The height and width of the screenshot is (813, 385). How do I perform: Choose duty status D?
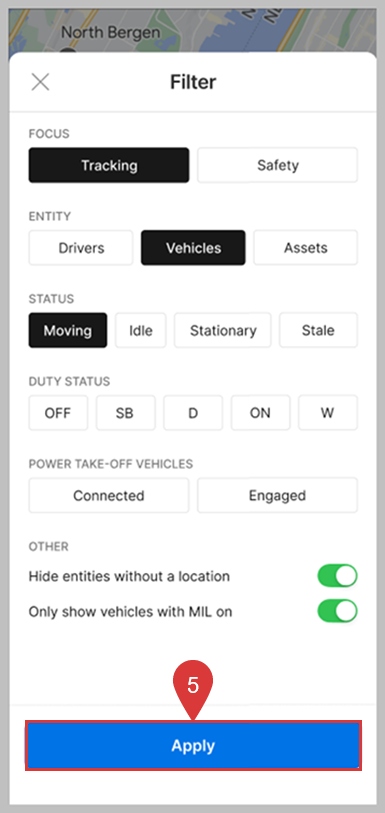(x=193, y=413)
